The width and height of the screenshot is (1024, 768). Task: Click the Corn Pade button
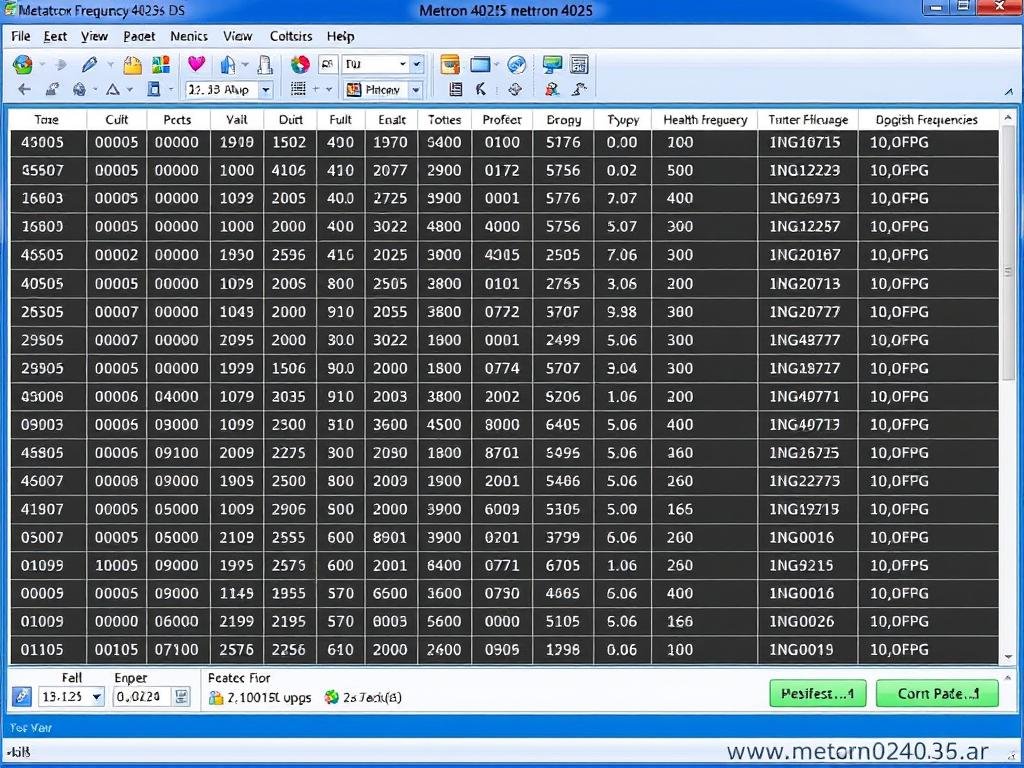coord(936,692)
